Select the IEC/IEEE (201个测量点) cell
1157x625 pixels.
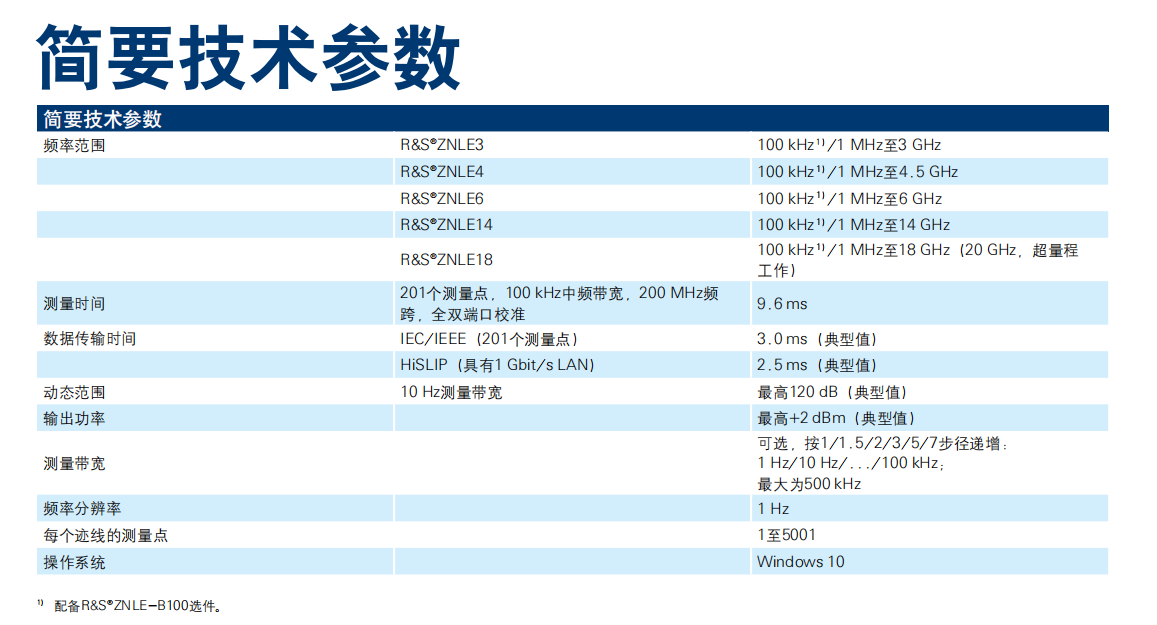coord(489,339)
